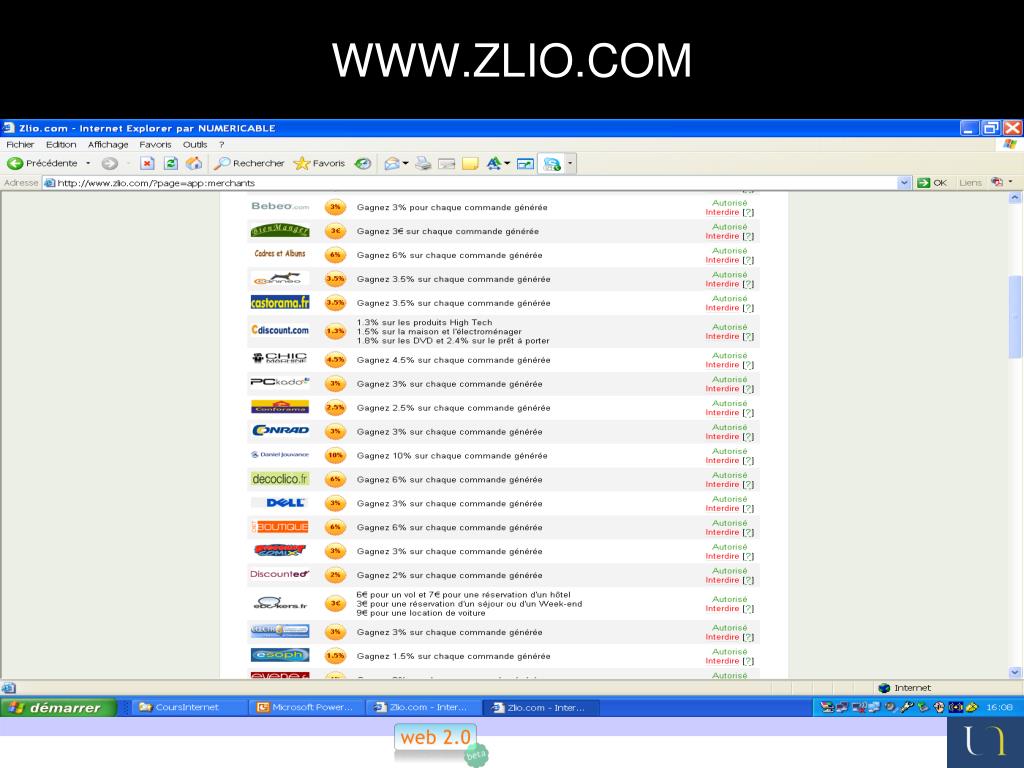This screenshot has height=768, width=1024.
Task: Click Interdire on the Dell row
Action: tap(722, 508)
